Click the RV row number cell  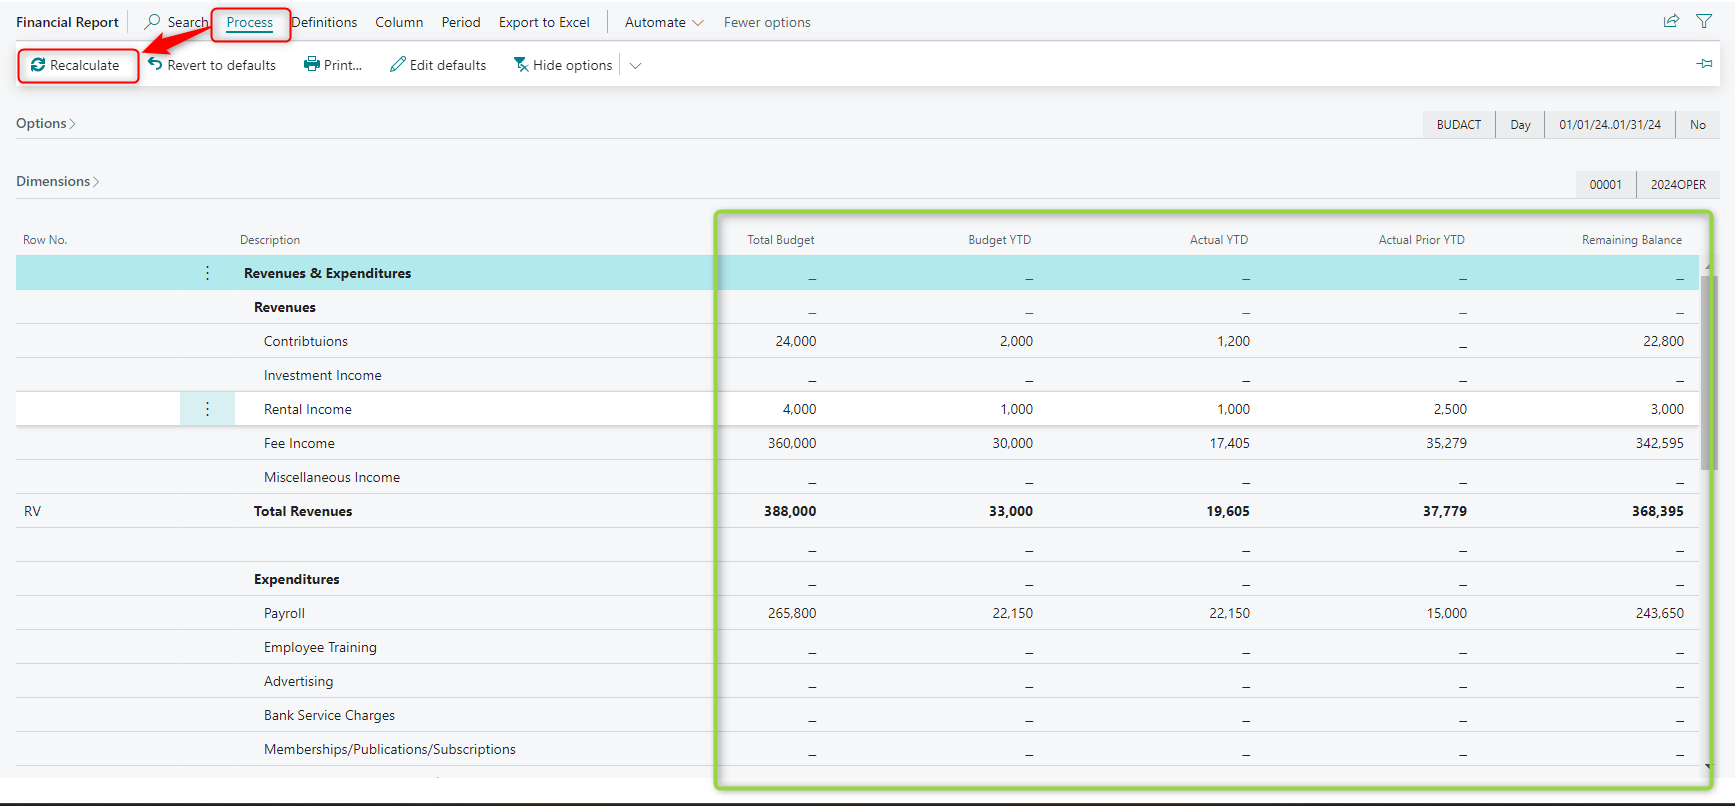33,511
